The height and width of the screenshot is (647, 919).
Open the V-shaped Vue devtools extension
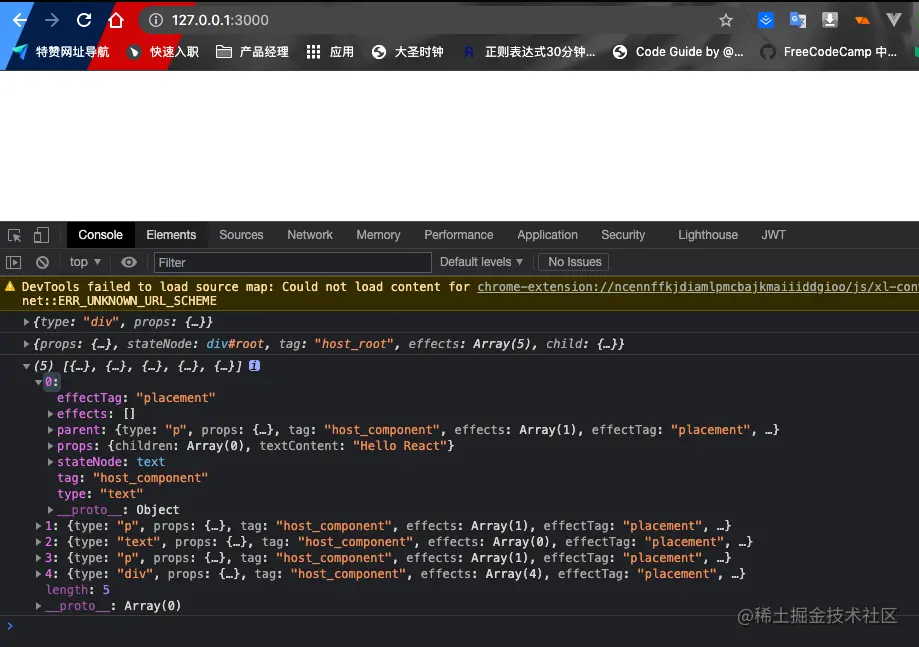click(x=894, y=21)
